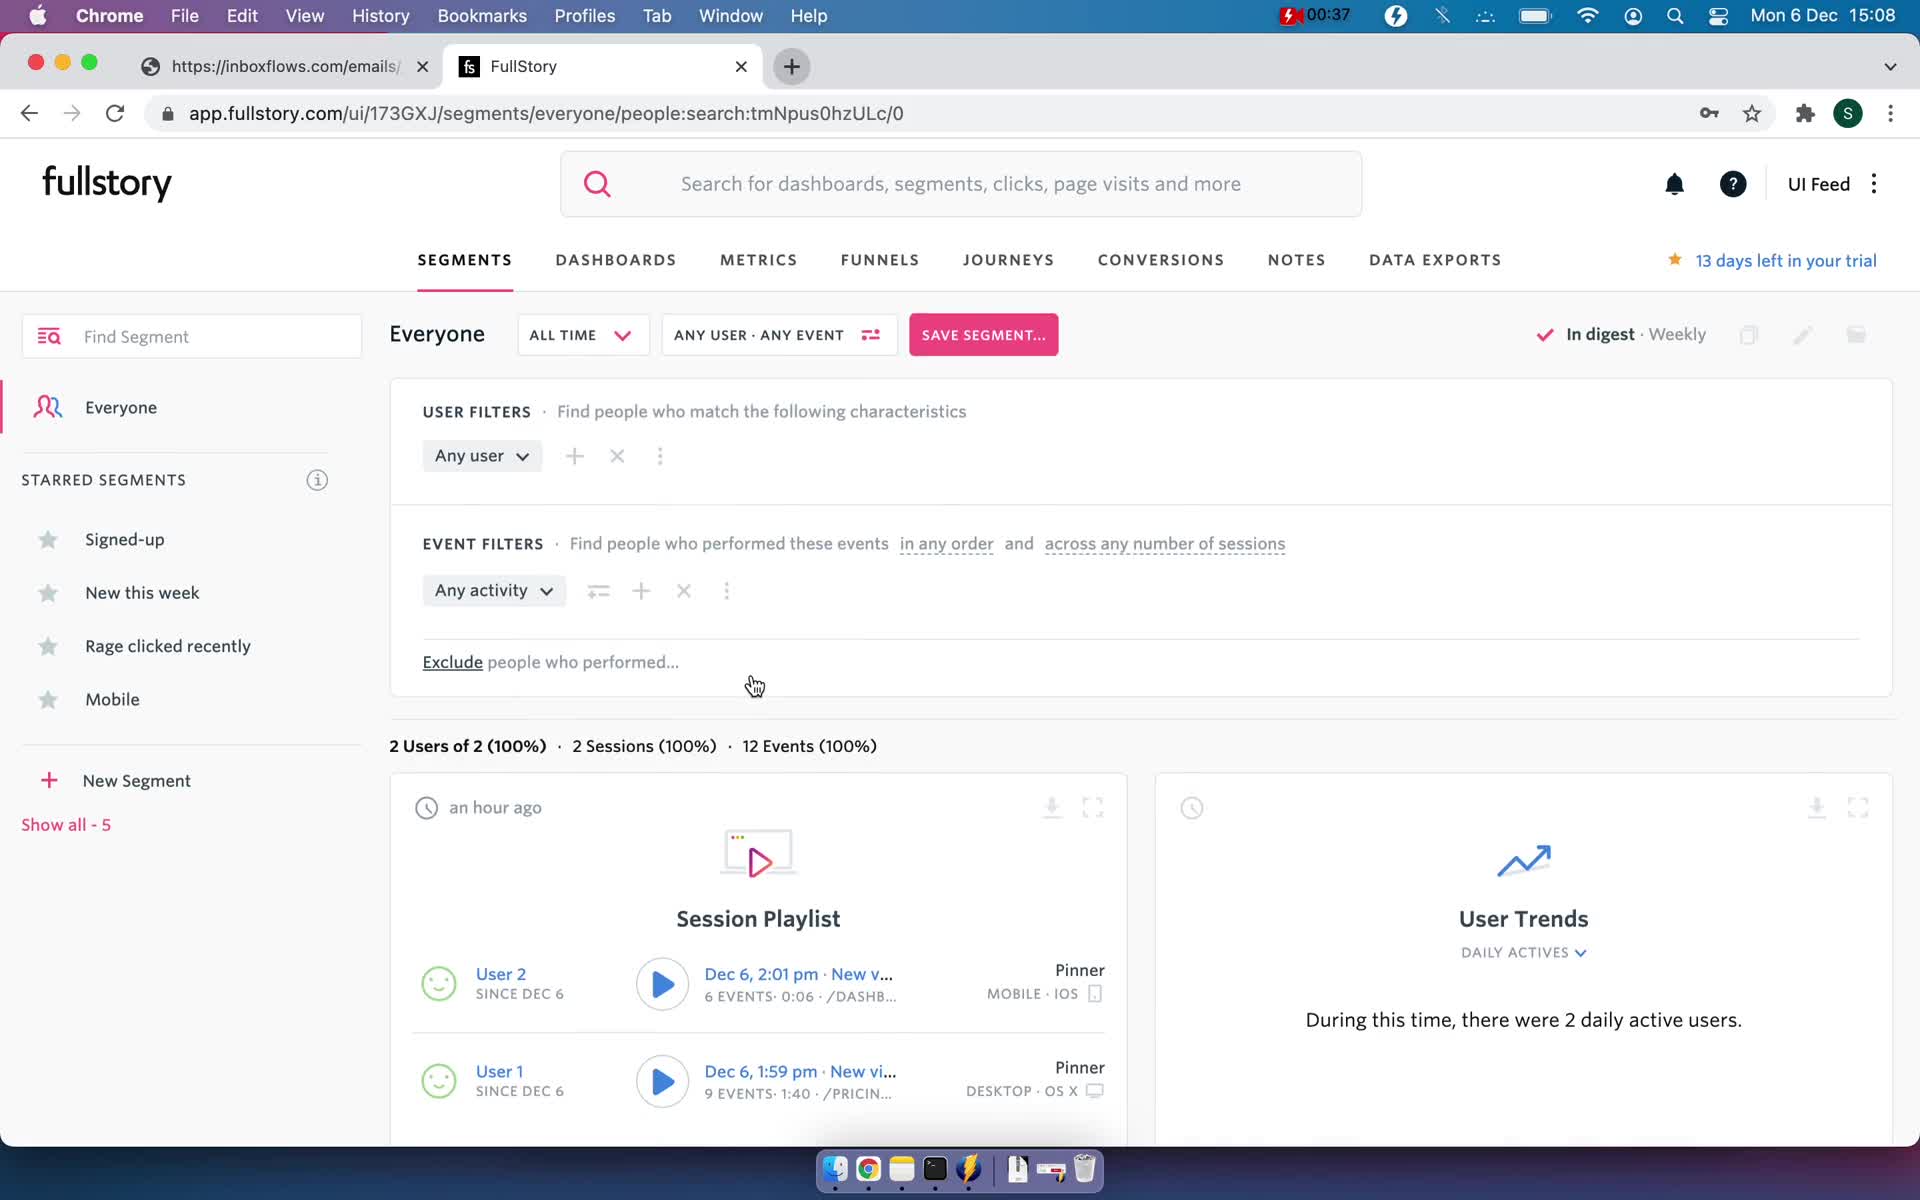Open user filter more options dots

click(660, 456)
